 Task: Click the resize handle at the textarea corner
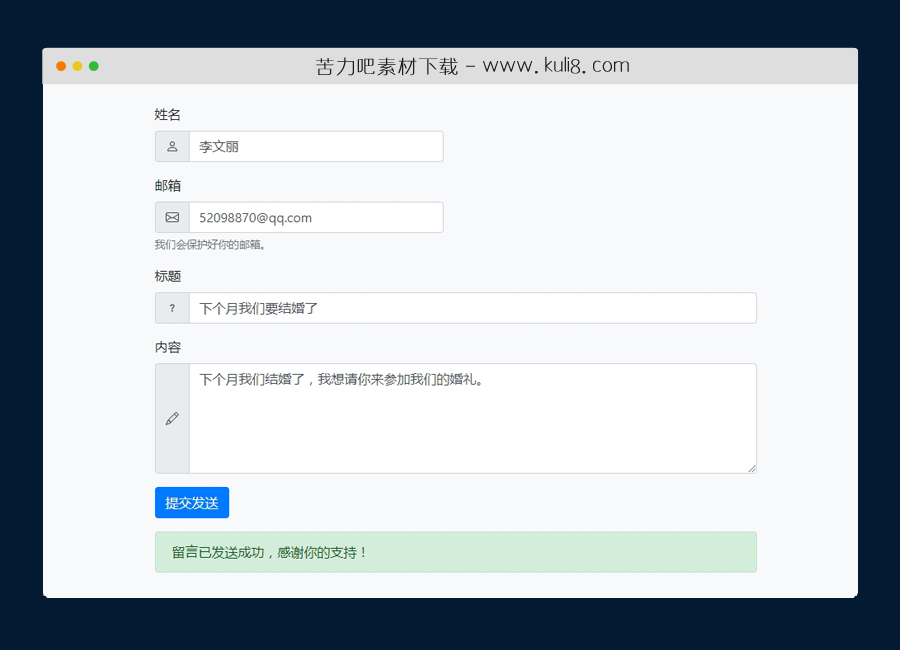[752, 469]
